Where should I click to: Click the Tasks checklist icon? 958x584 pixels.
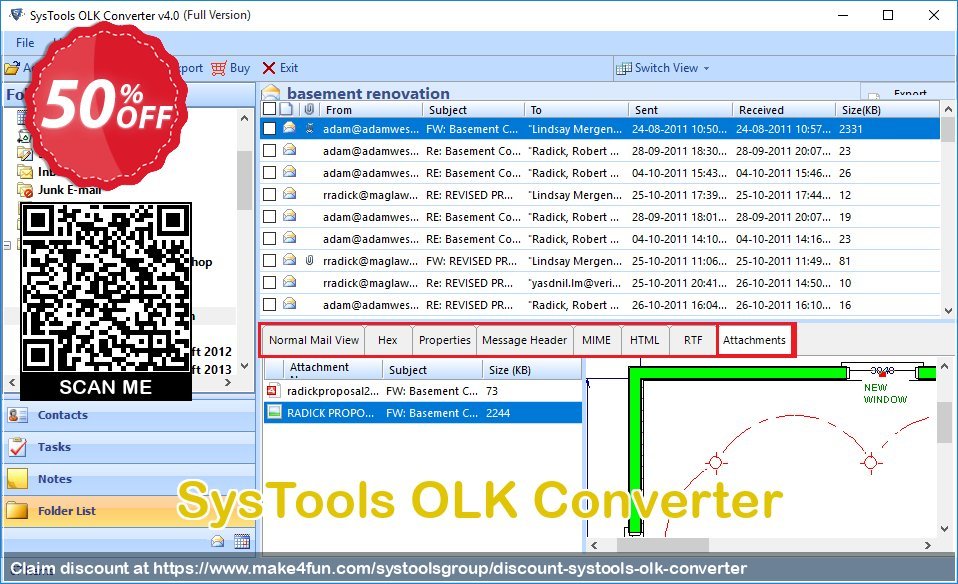18,447
